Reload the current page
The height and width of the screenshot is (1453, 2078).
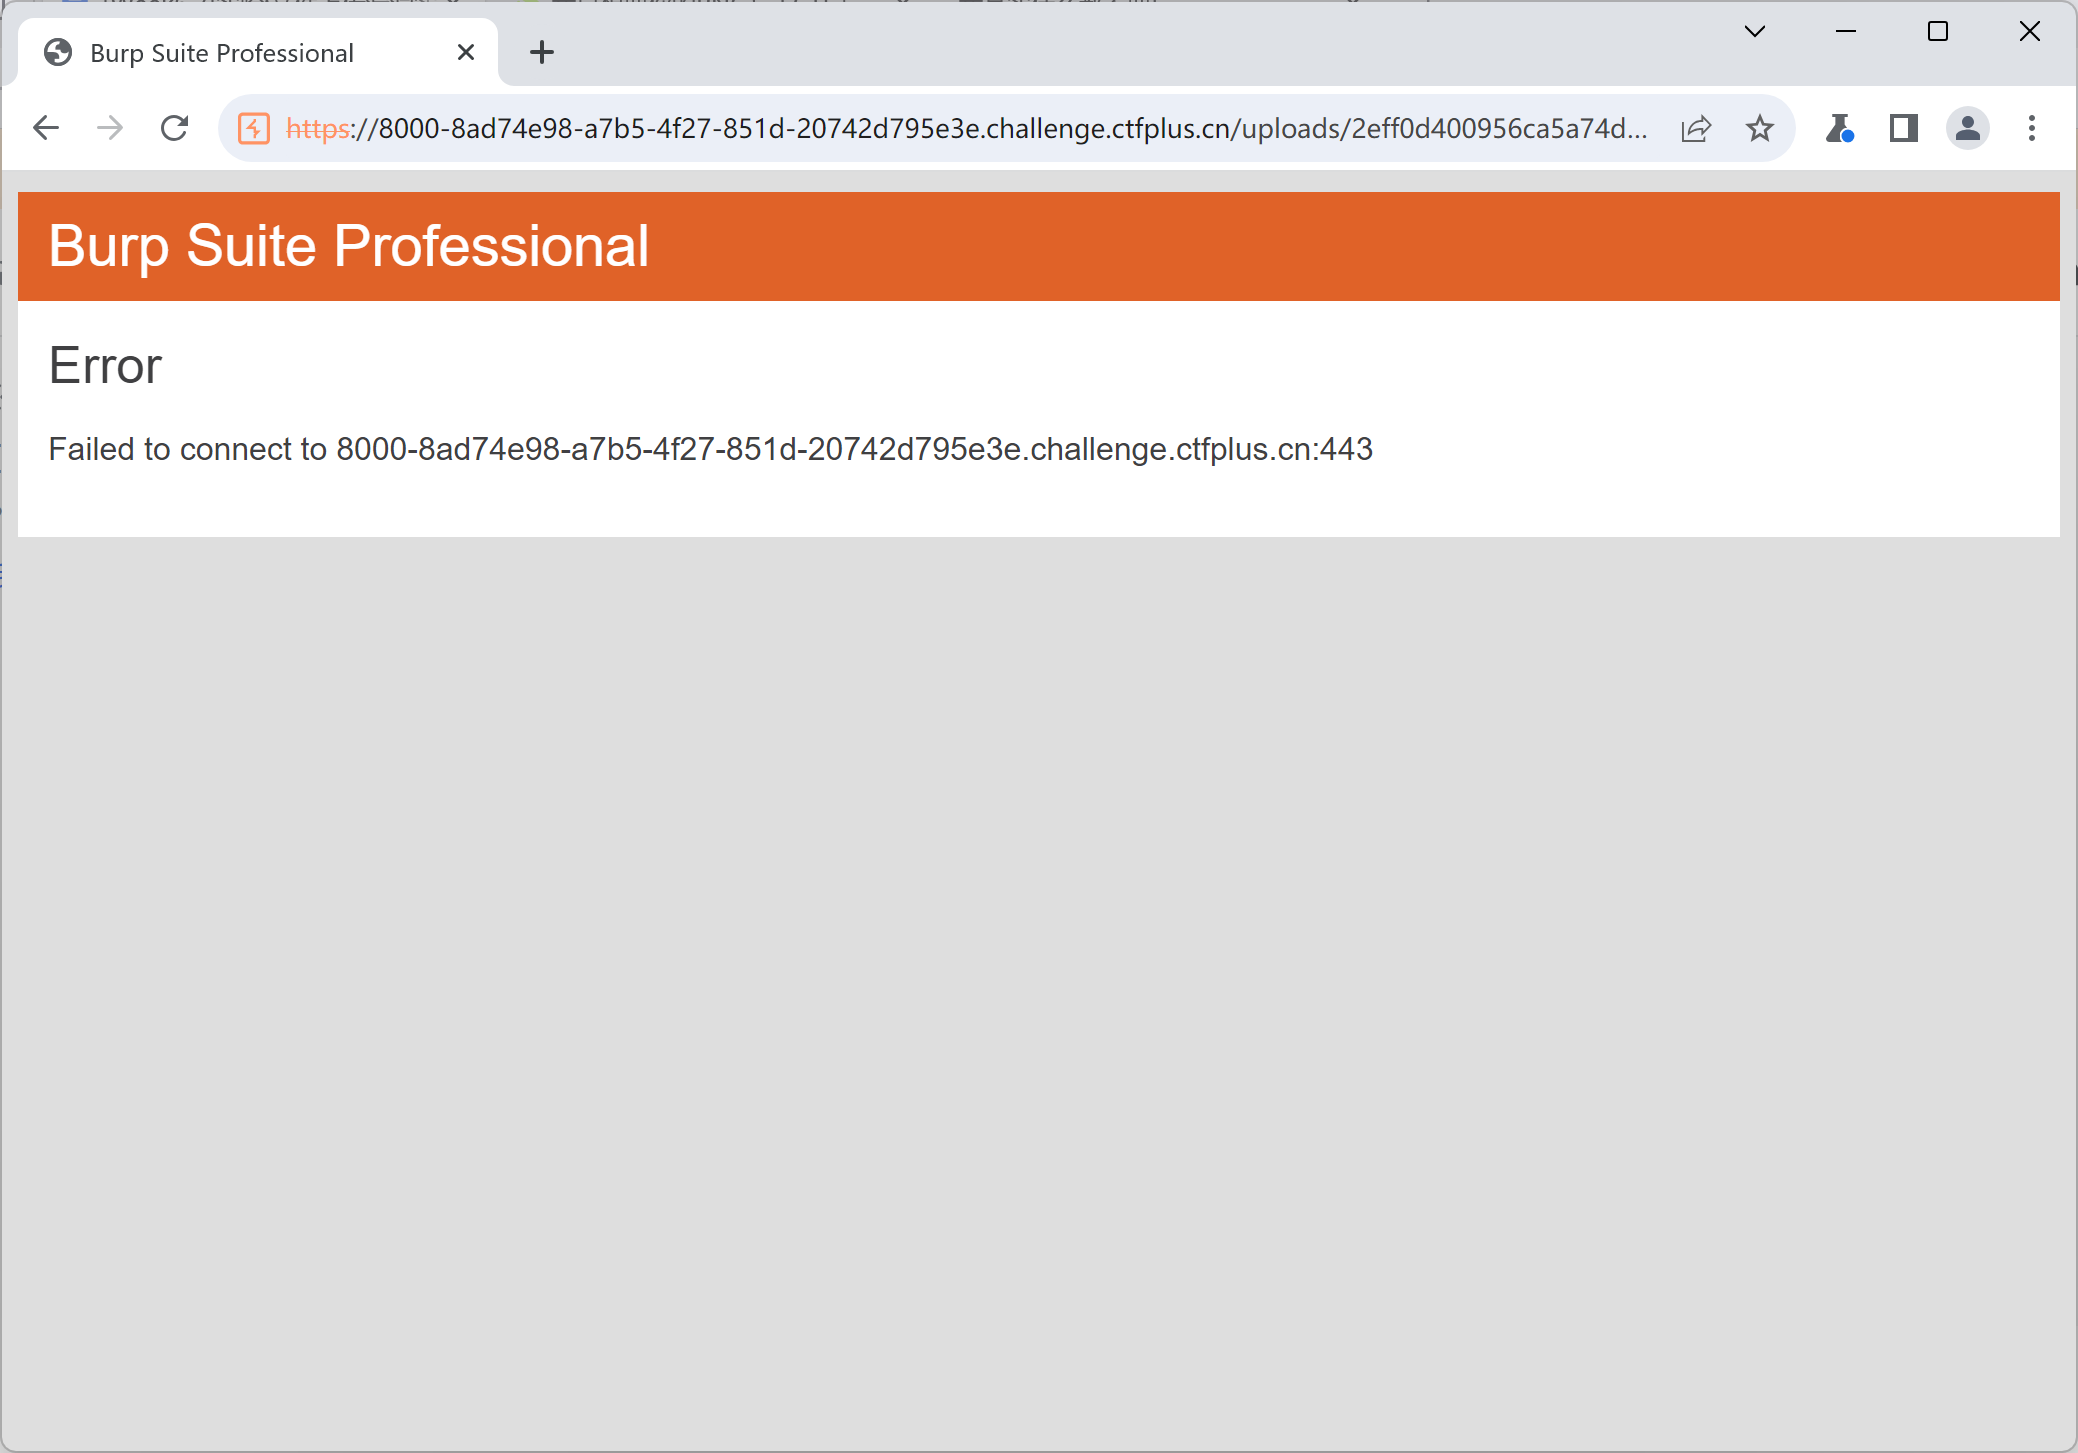(x=175, y=128)
